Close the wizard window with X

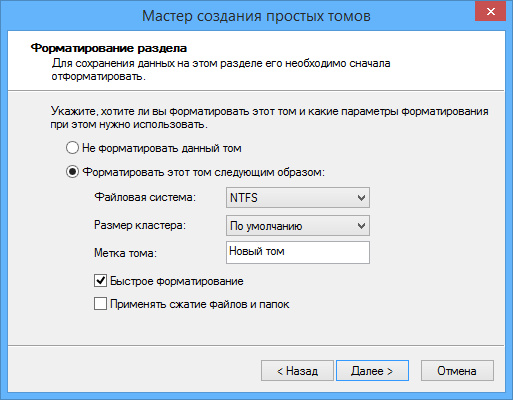pyautogui.click(x=491, y=12)
